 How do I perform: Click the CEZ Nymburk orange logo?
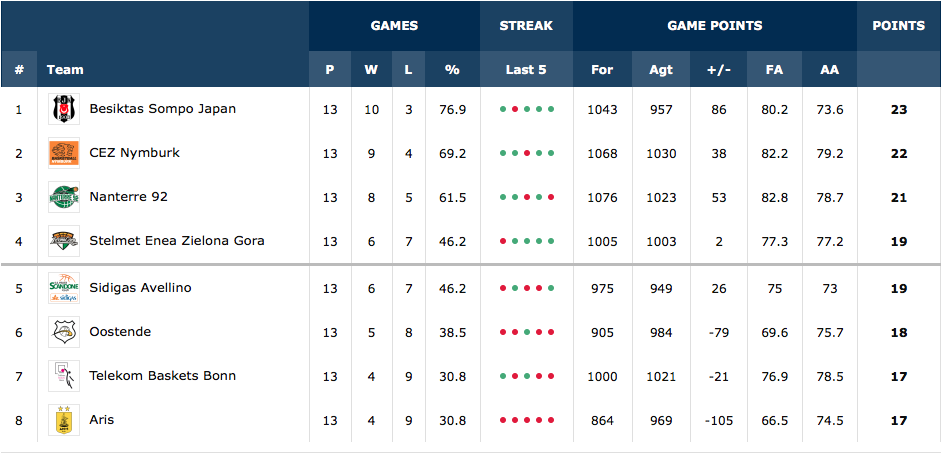click(x=64, y=153)
